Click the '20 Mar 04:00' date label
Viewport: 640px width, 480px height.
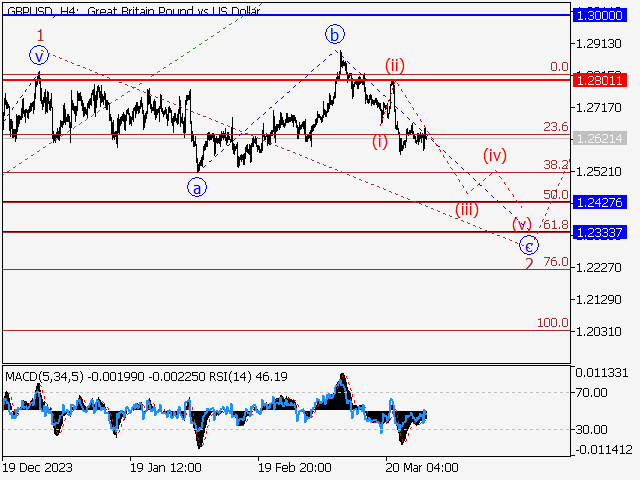click(x=422, y=467)
